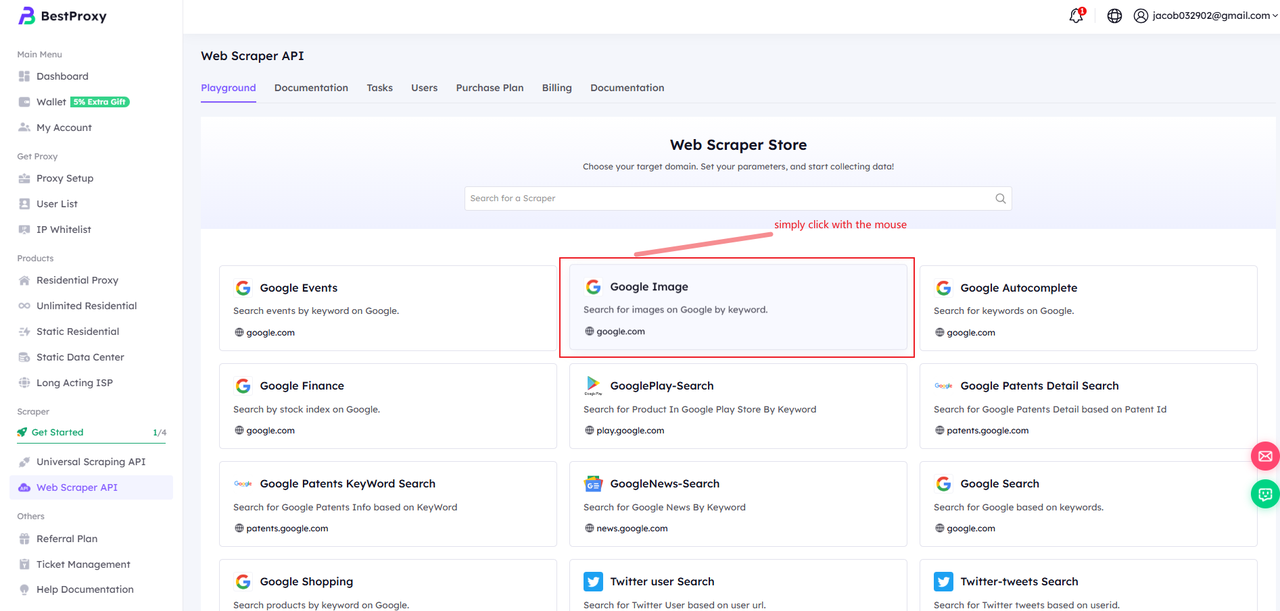This screenshot has width=1280, height=611.
Task: Open the Google Patents Detail Search card
Action: pos(1088,406)
